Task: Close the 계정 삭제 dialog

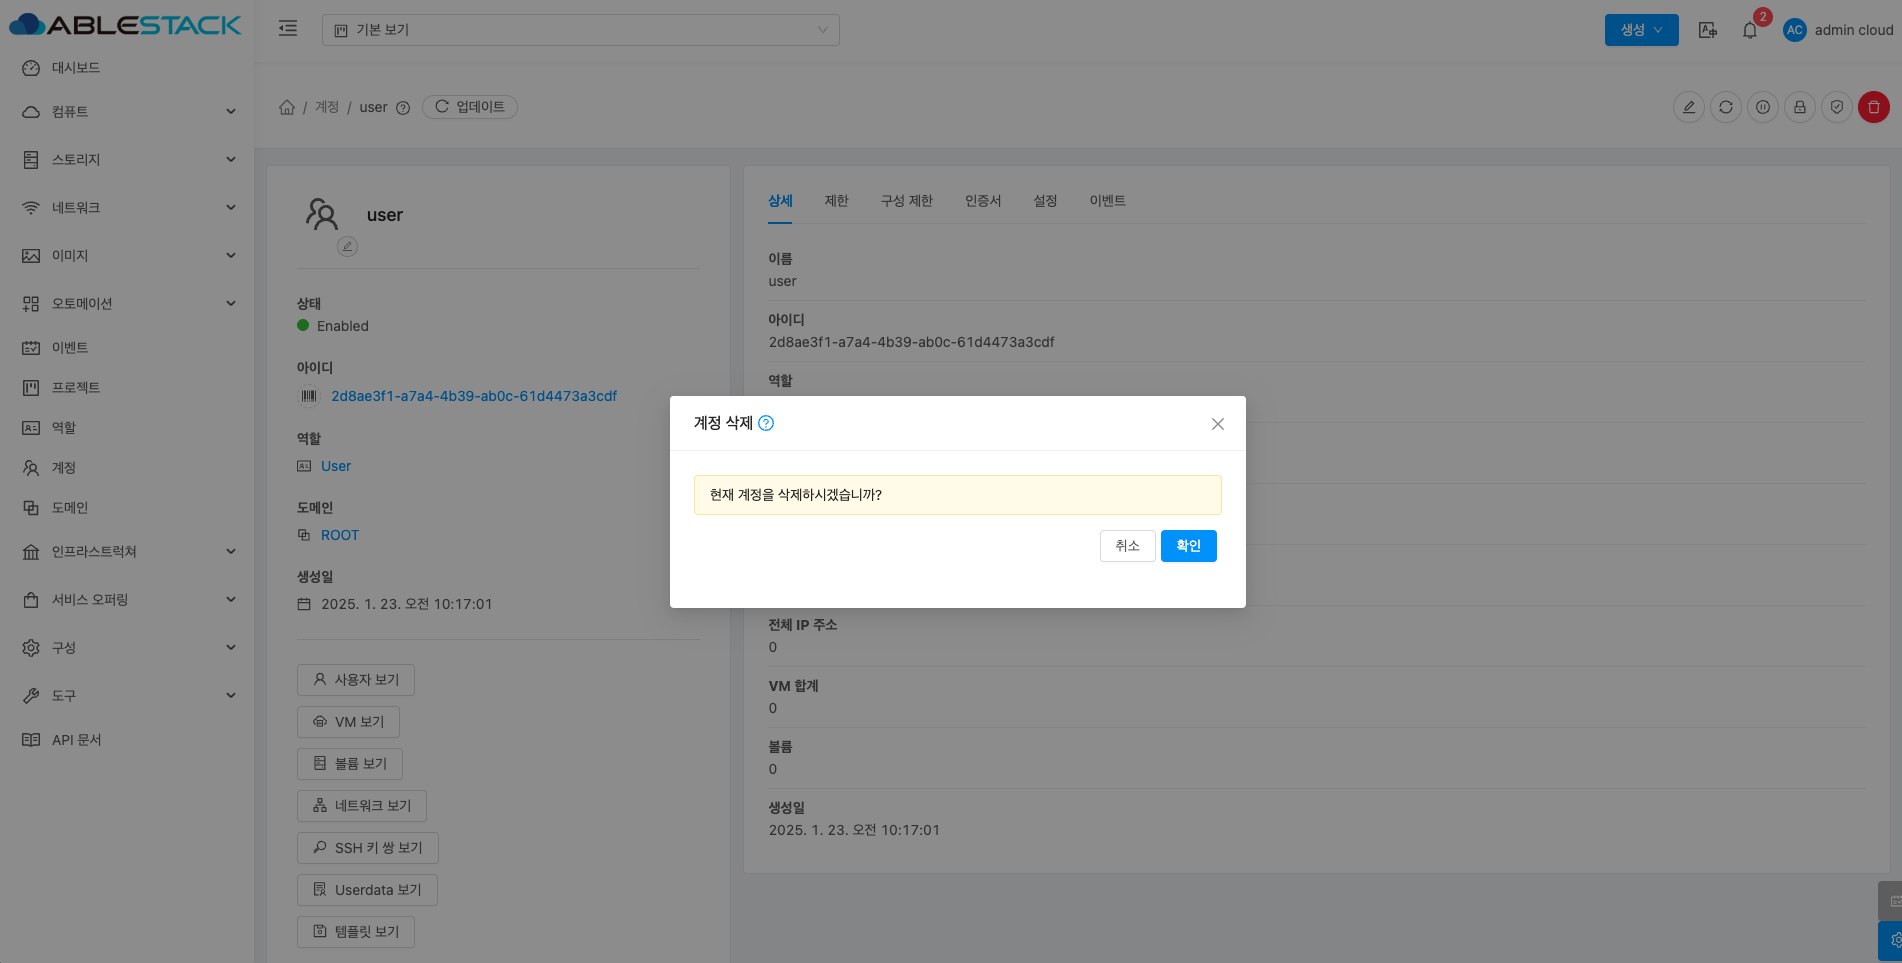Action: [1217, 424]
